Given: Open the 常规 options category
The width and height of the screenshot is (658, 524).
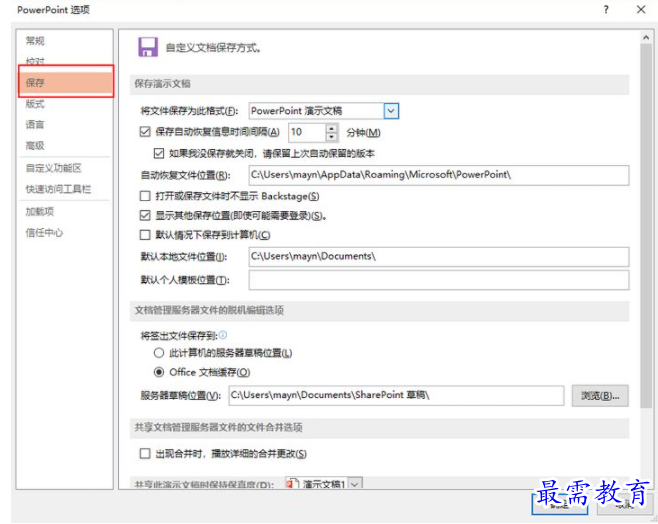Looking at the screenshot, I should pos(35,41).
